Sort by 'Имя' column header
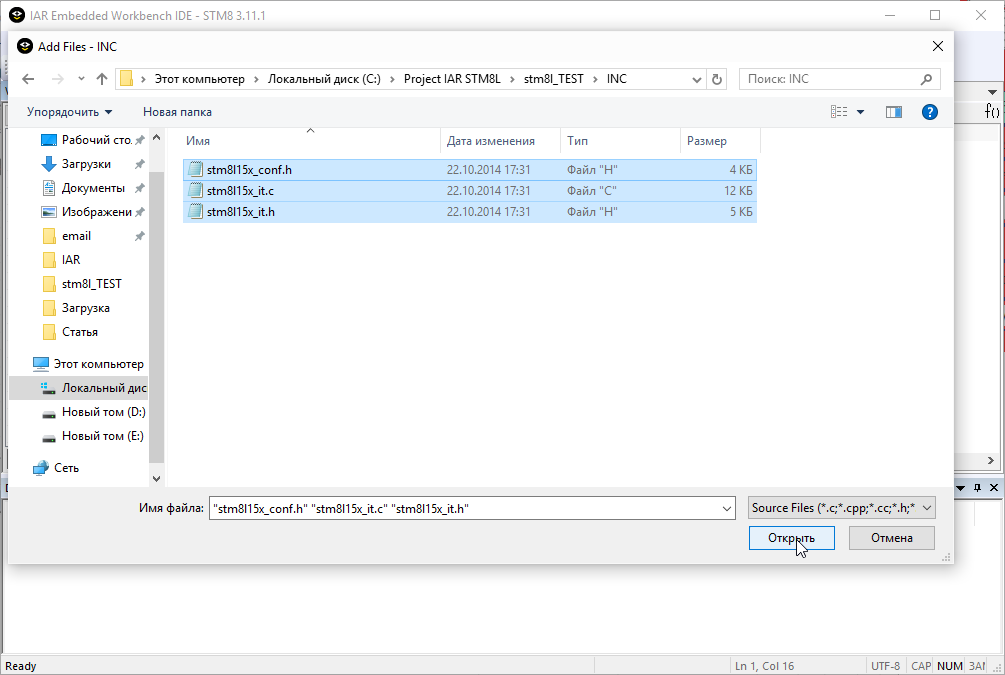 click(311, 141)
